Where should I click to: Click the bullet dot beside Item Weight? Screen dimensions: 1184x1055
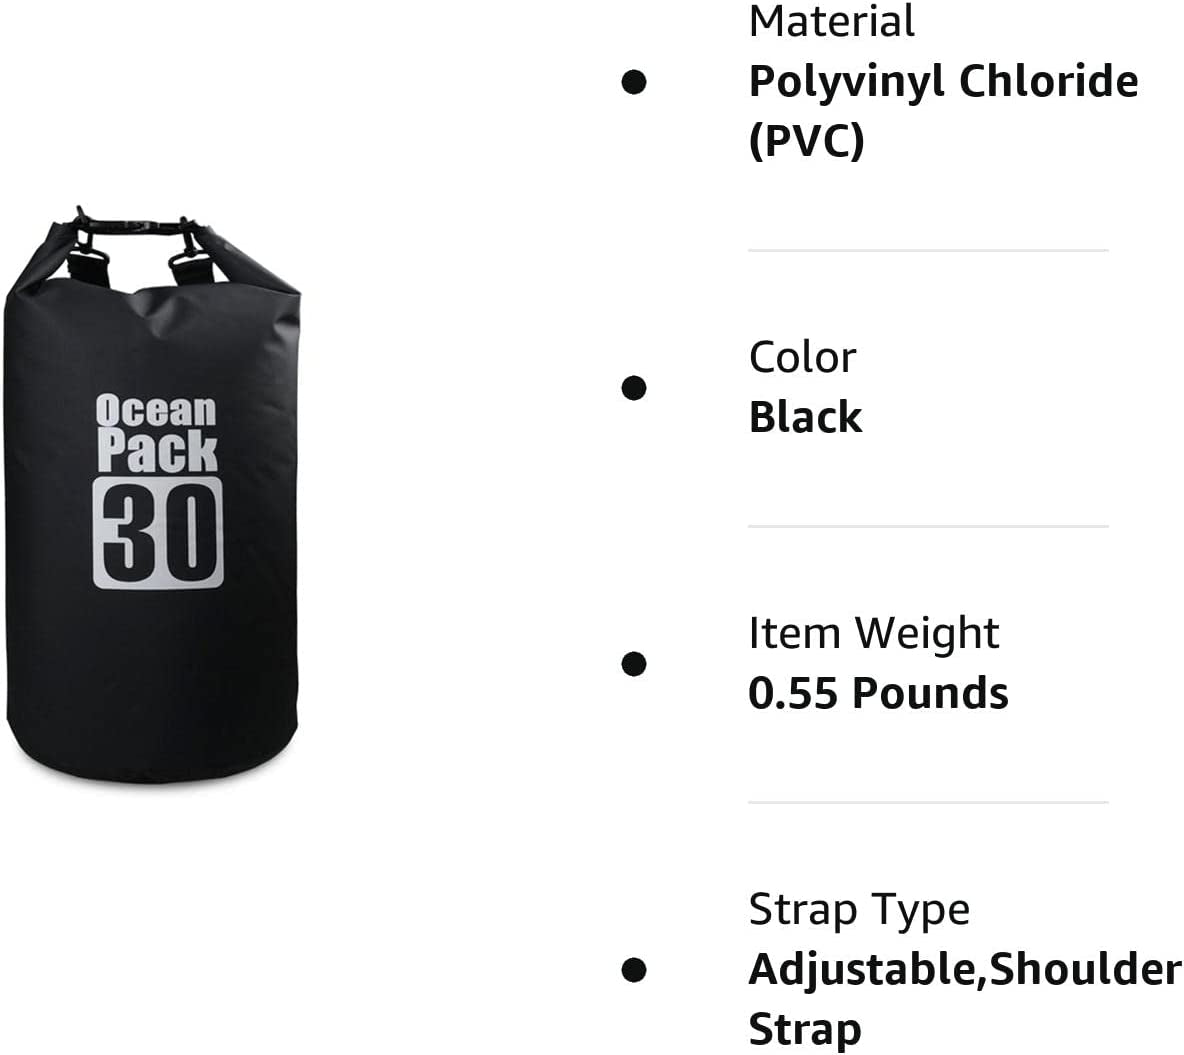click(633, 663)
